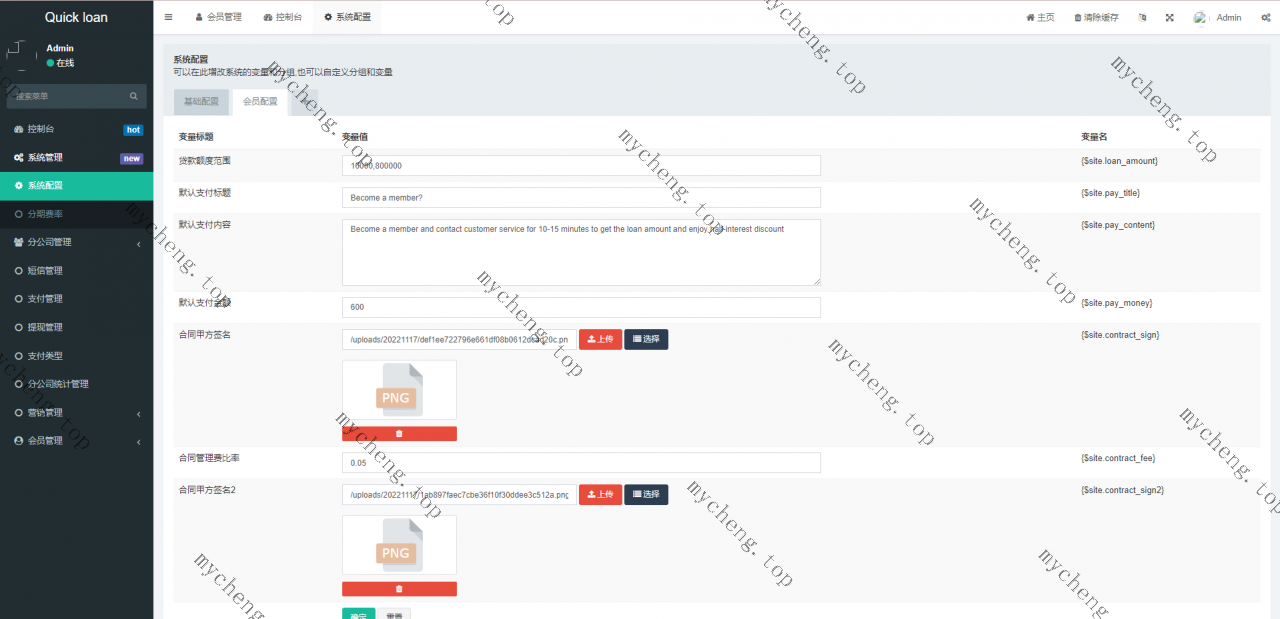Open the Admin user dropdown in header
1280x619 pixels.
click(x=1217, y=17)
